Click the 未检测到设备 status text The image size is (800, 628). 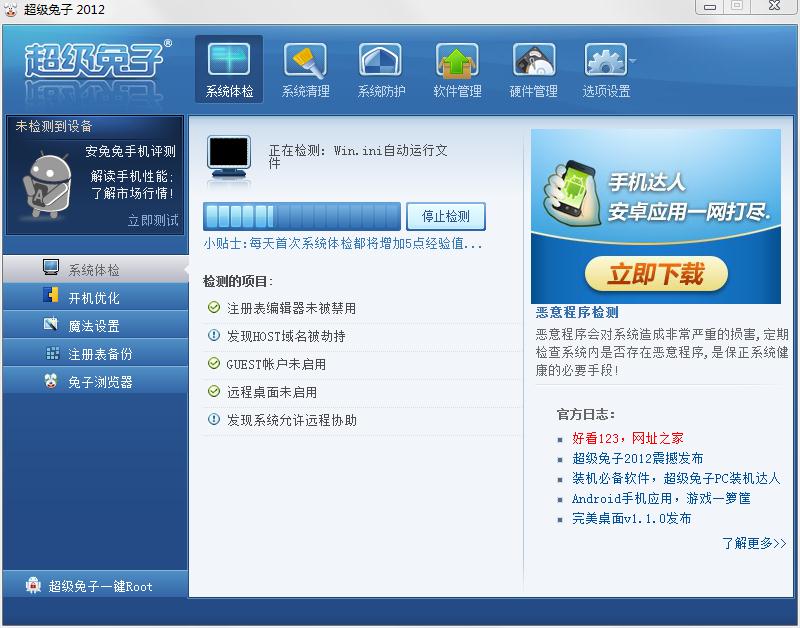tap(54, 126)
